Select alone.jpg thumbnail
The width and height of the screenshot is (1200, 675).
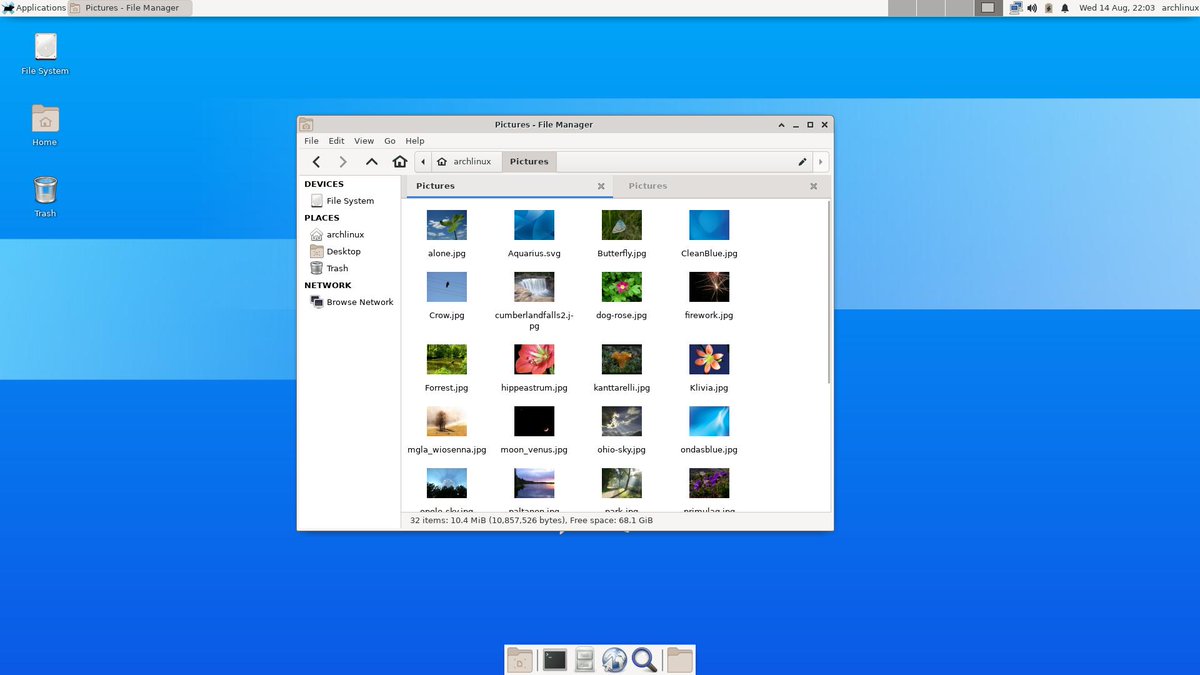[x=447, y=225]
